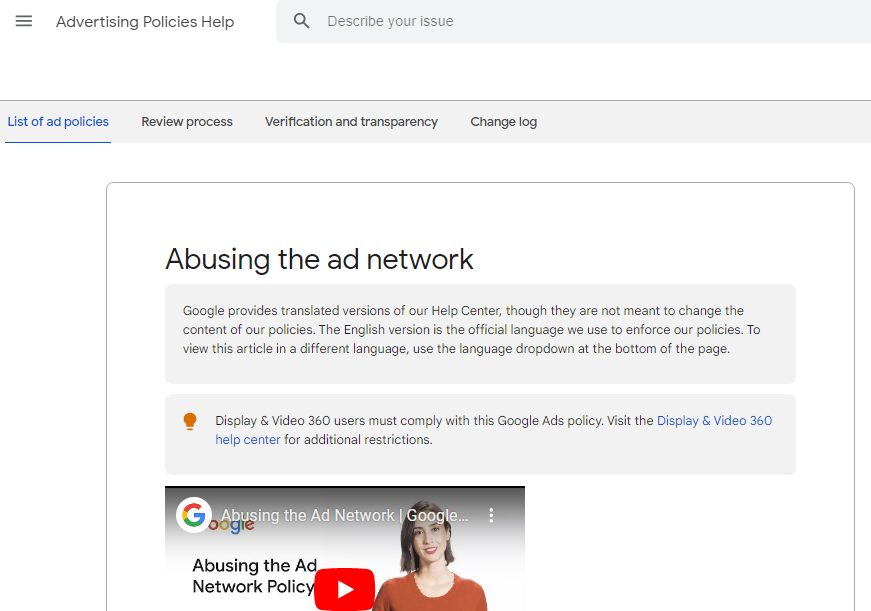Click the search magnifier icon
Screen dimensions: 871x611
tap(302, 21)
